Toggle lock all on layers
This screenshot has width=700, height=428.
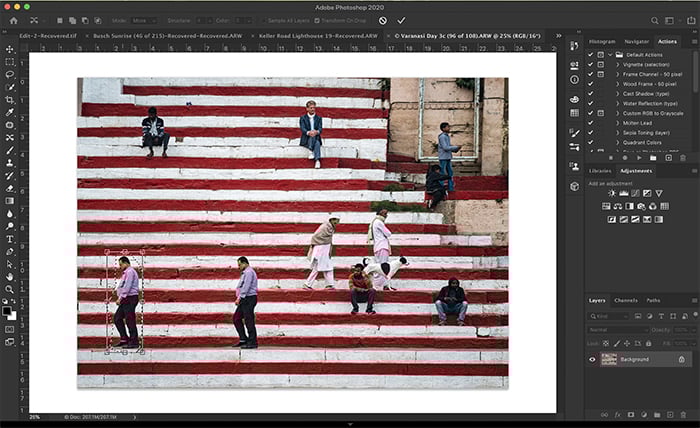click(648, 343)
